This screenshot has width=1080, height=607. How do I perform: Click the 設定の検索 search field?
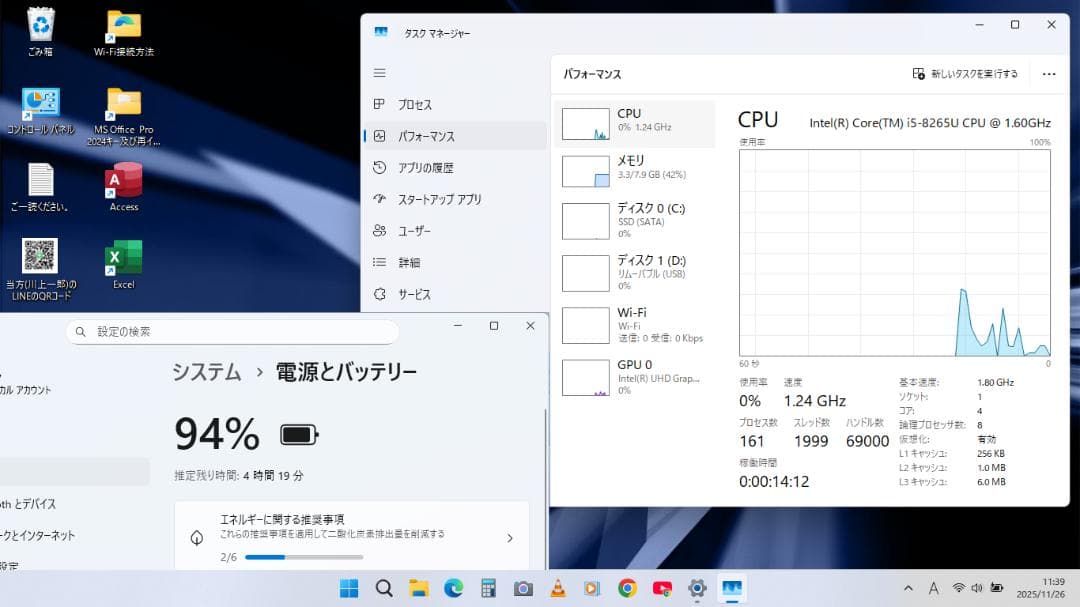232,330
